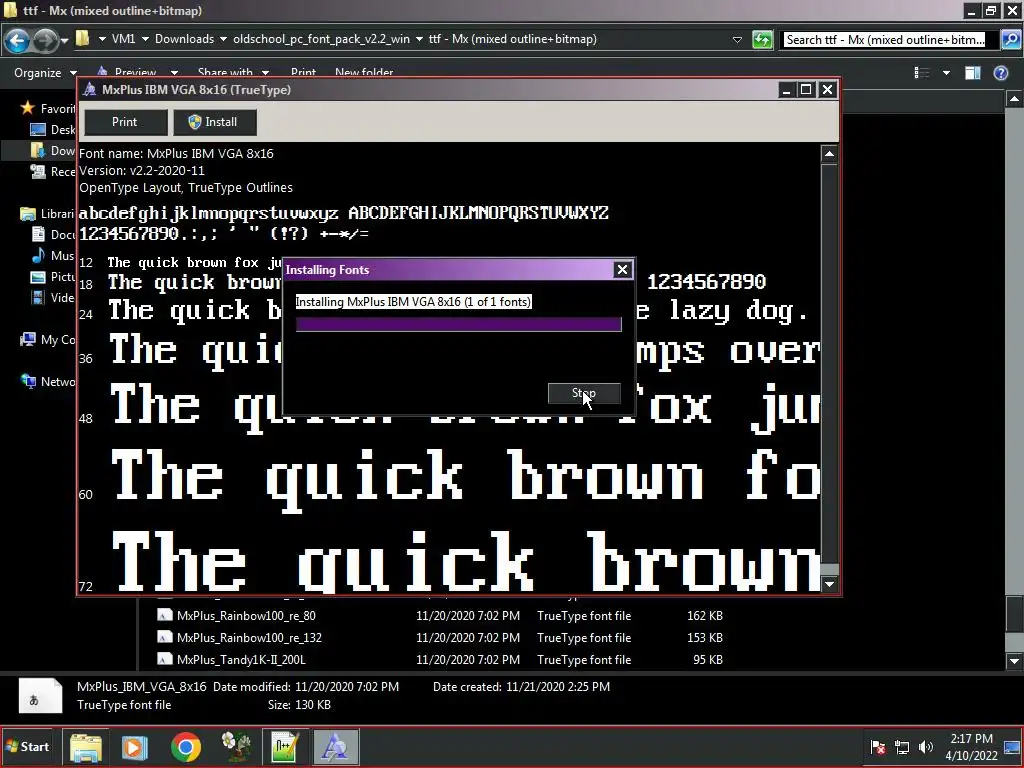Click the MxPlus_Tandy1K-II_200L font file icon
Image resolution: width=1024 pixels, height=768 pixels.
(165, 660)
